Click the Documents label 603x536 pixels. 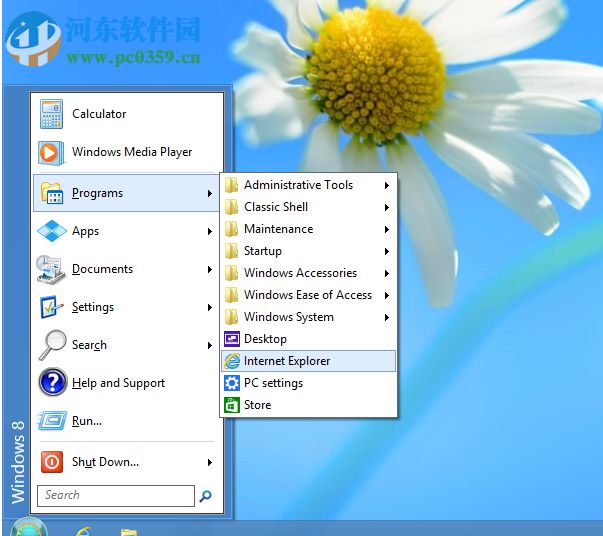pyautogui.click(x=102, y=269)
